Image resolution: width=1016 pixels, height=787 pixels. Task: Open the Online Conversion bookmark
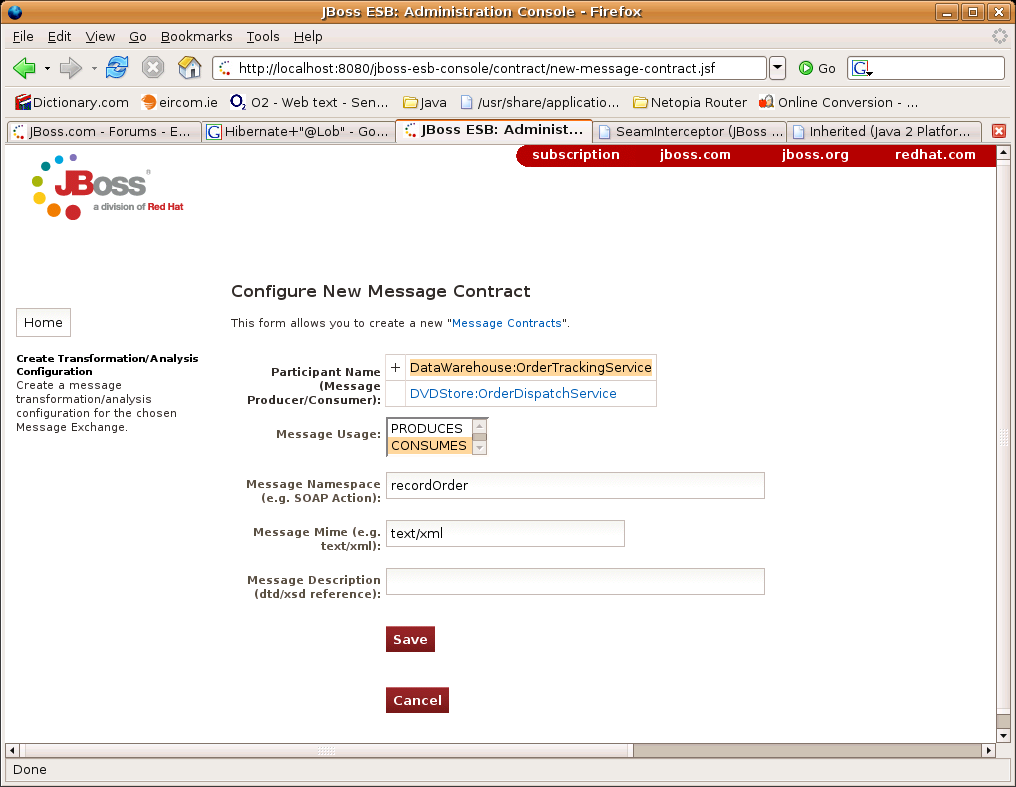click(838, 102)
